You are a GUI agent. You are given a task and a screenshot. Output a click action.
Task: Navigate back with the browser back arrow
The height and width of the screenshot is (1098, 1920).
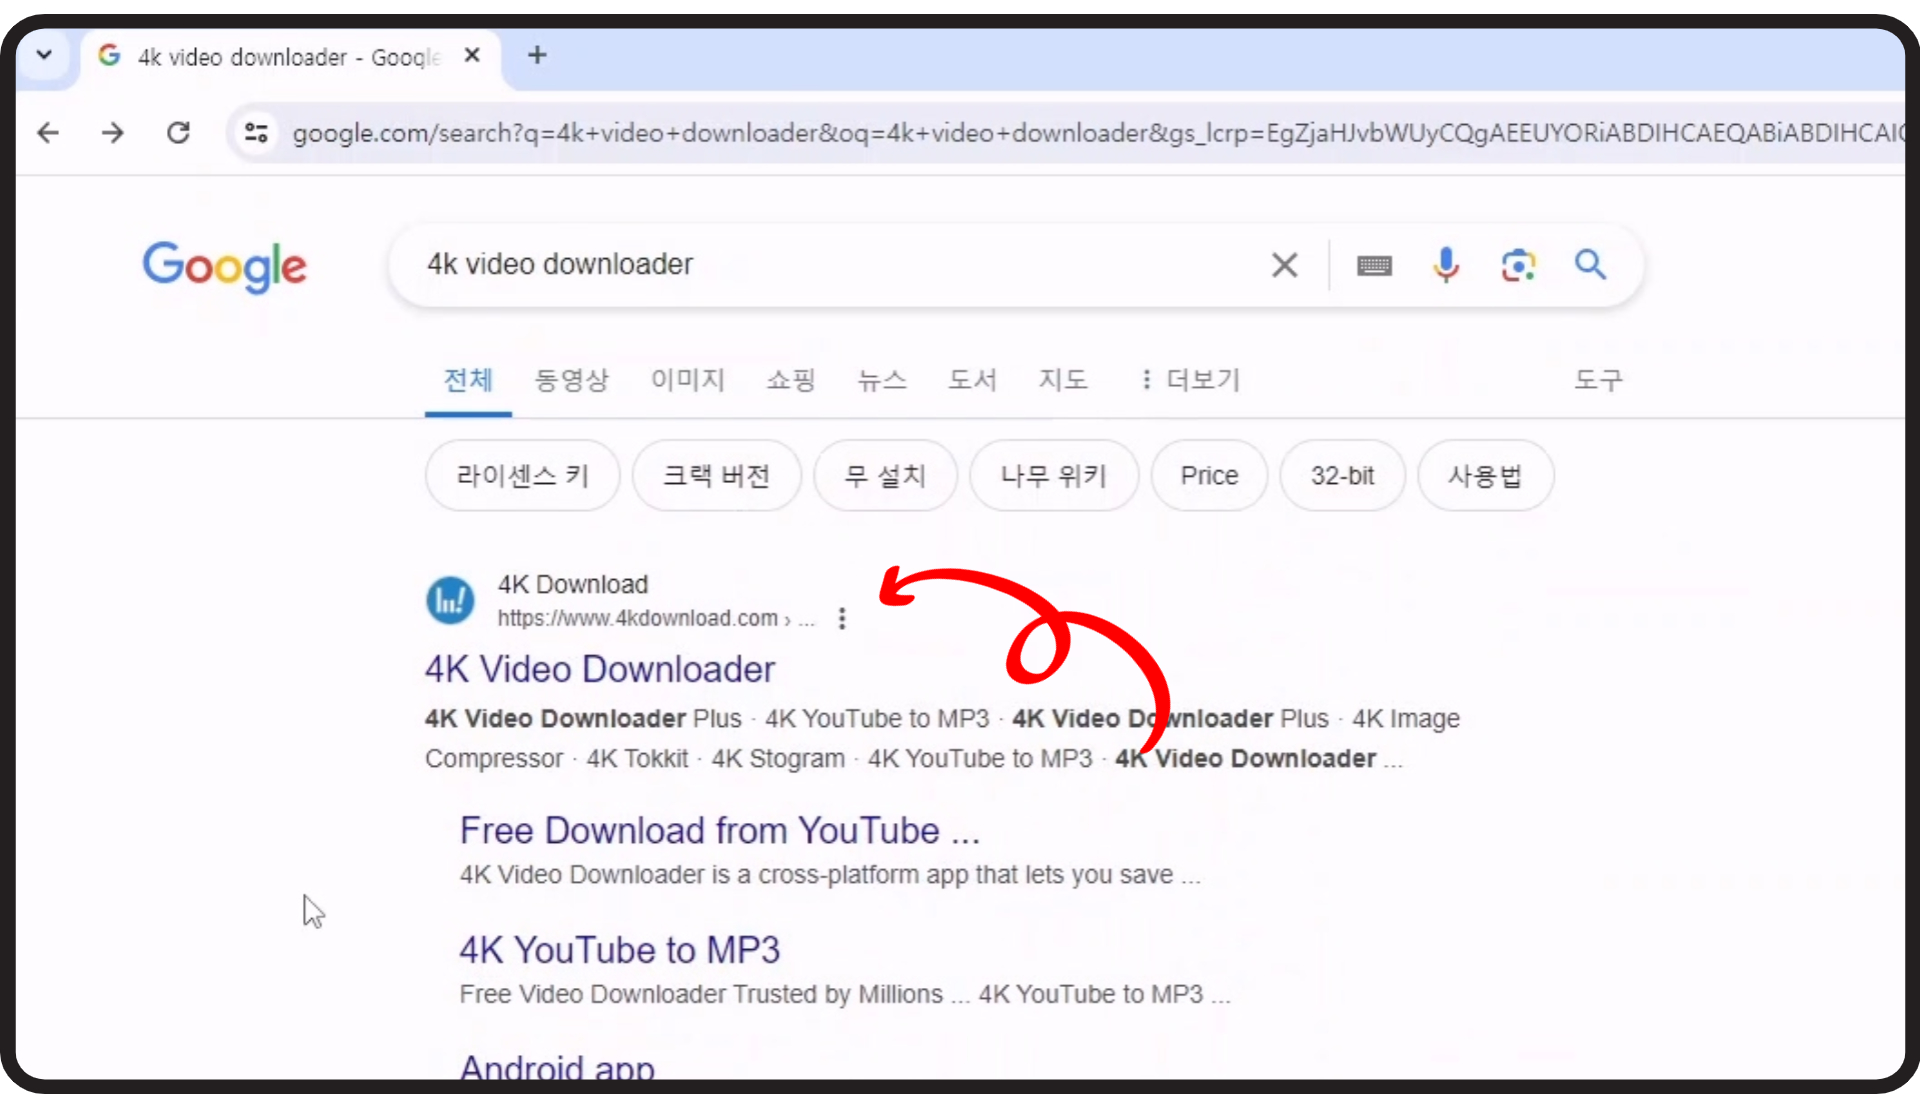click(x=47, y=132)
